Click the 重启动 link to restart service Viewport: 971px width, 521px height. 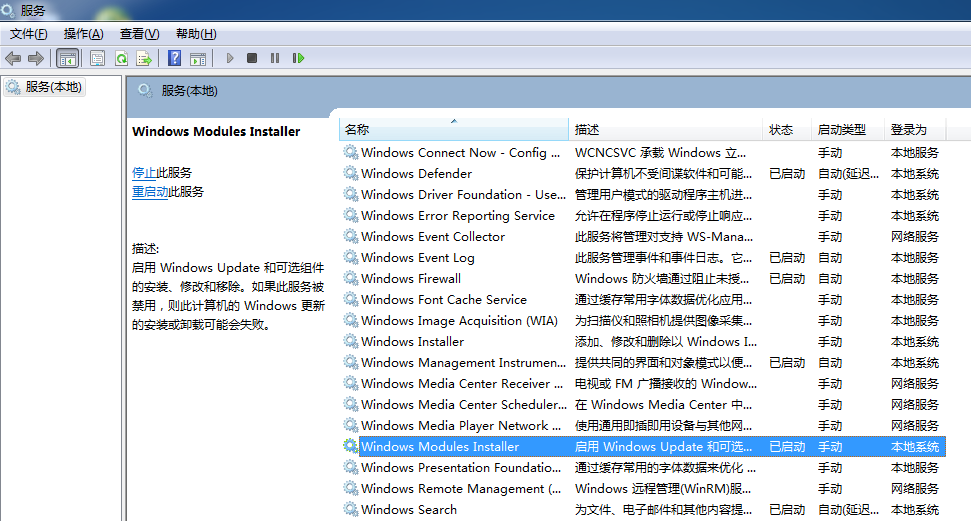[150, 192]
